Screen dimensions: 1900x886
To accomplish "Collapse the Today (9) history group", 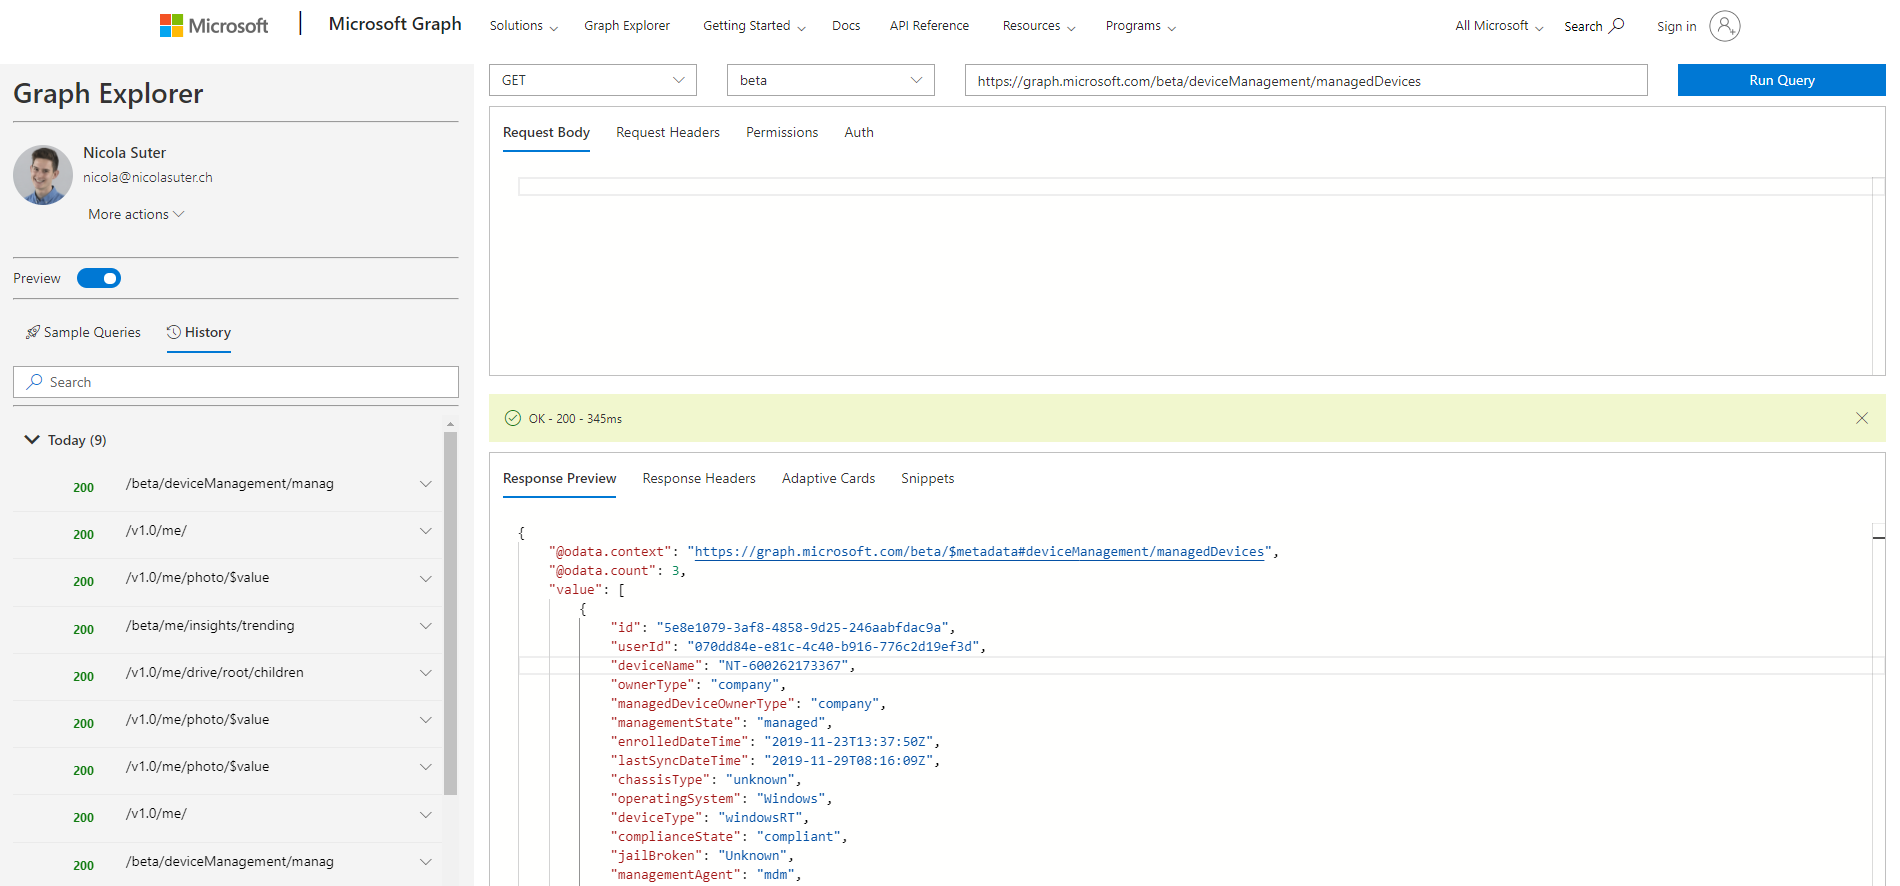I will pos(32,439).
